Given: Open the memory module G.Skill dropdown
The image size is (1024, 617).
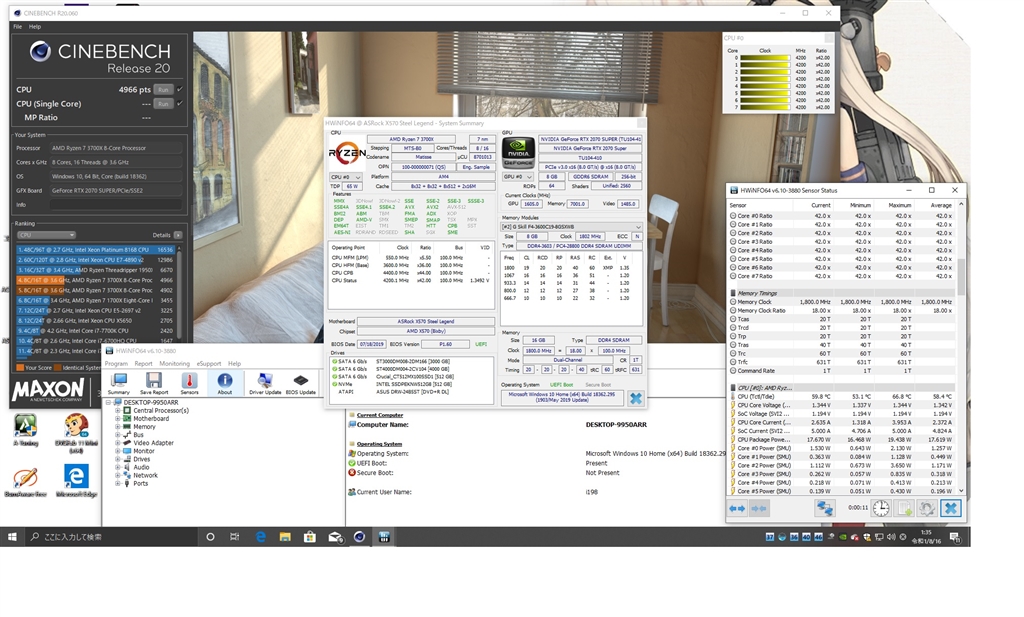Looking at the screenshot, I should 571,227.
